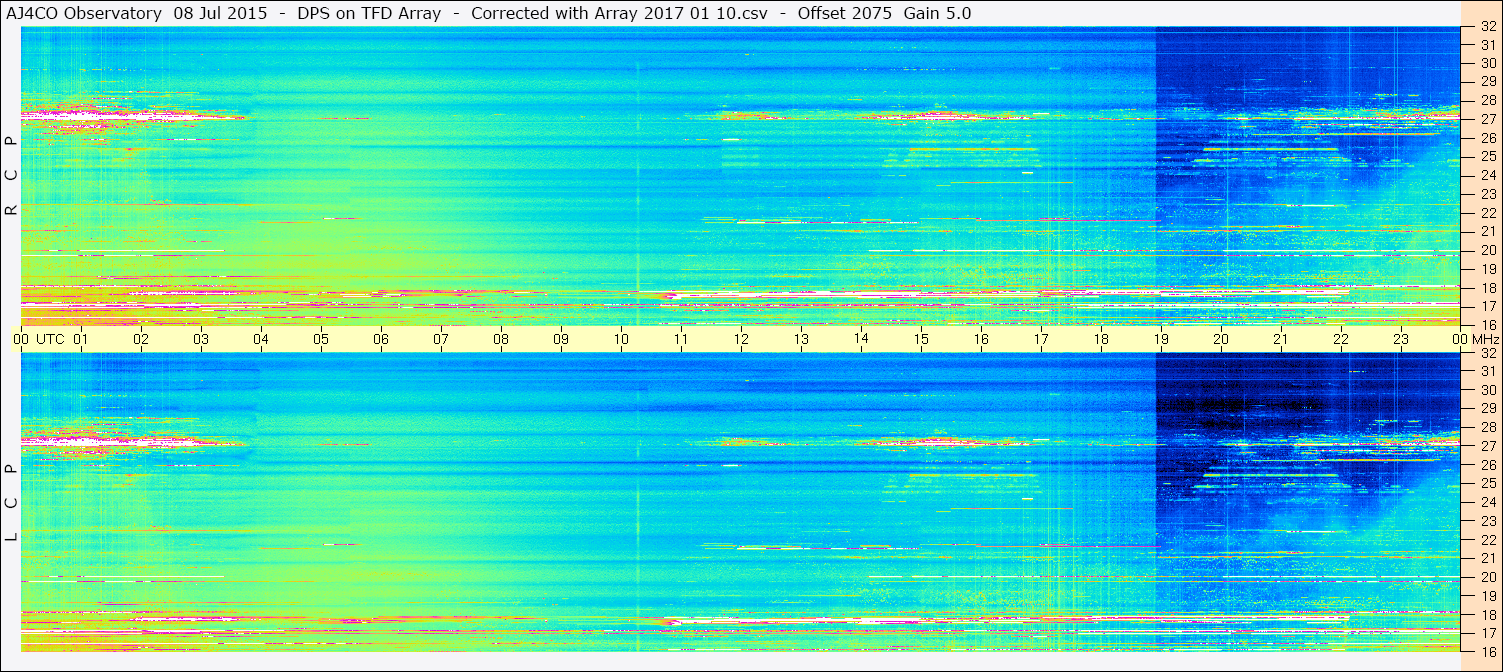Screen dimensions: 1503x672
Task: Click the RCP polarization axis label
Action: tap(11, 176)
